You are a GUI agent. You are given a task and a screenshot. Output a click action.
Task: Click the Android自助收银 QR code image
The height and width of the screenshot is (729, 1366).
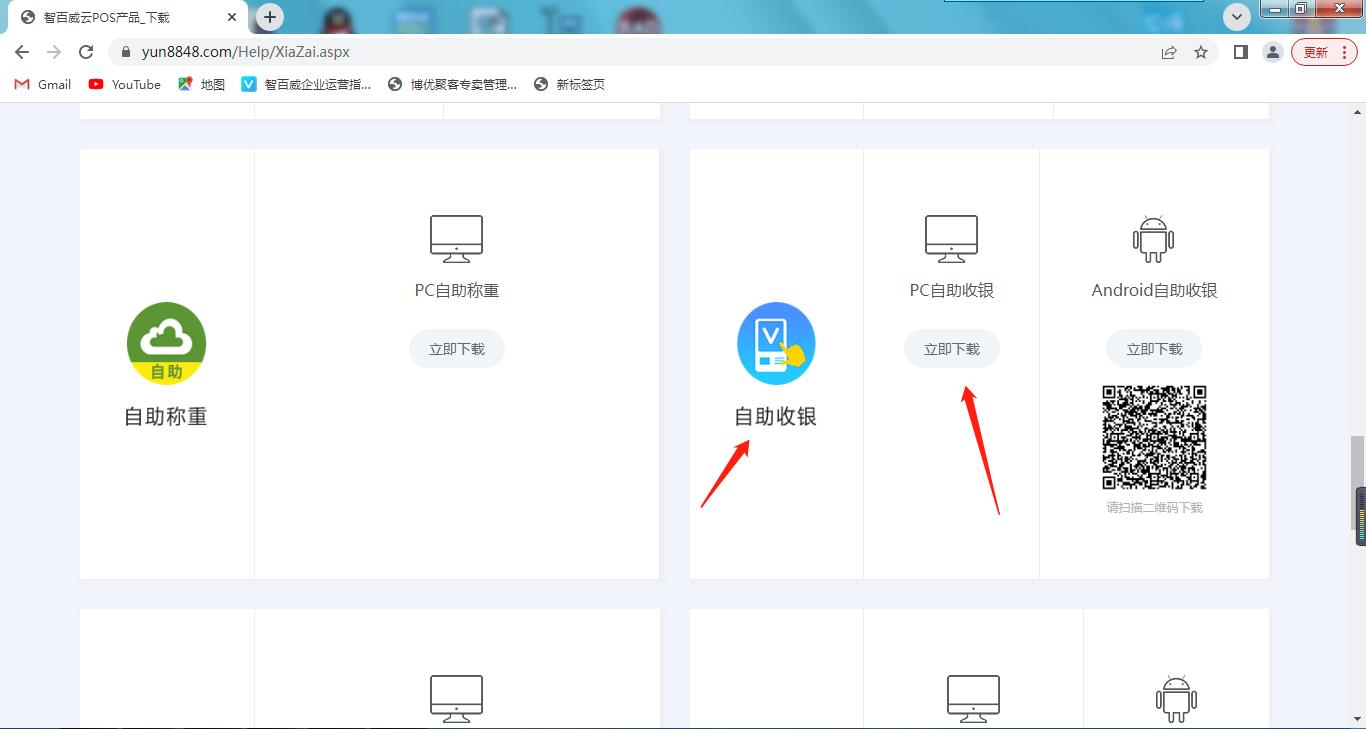[1154, 437]
